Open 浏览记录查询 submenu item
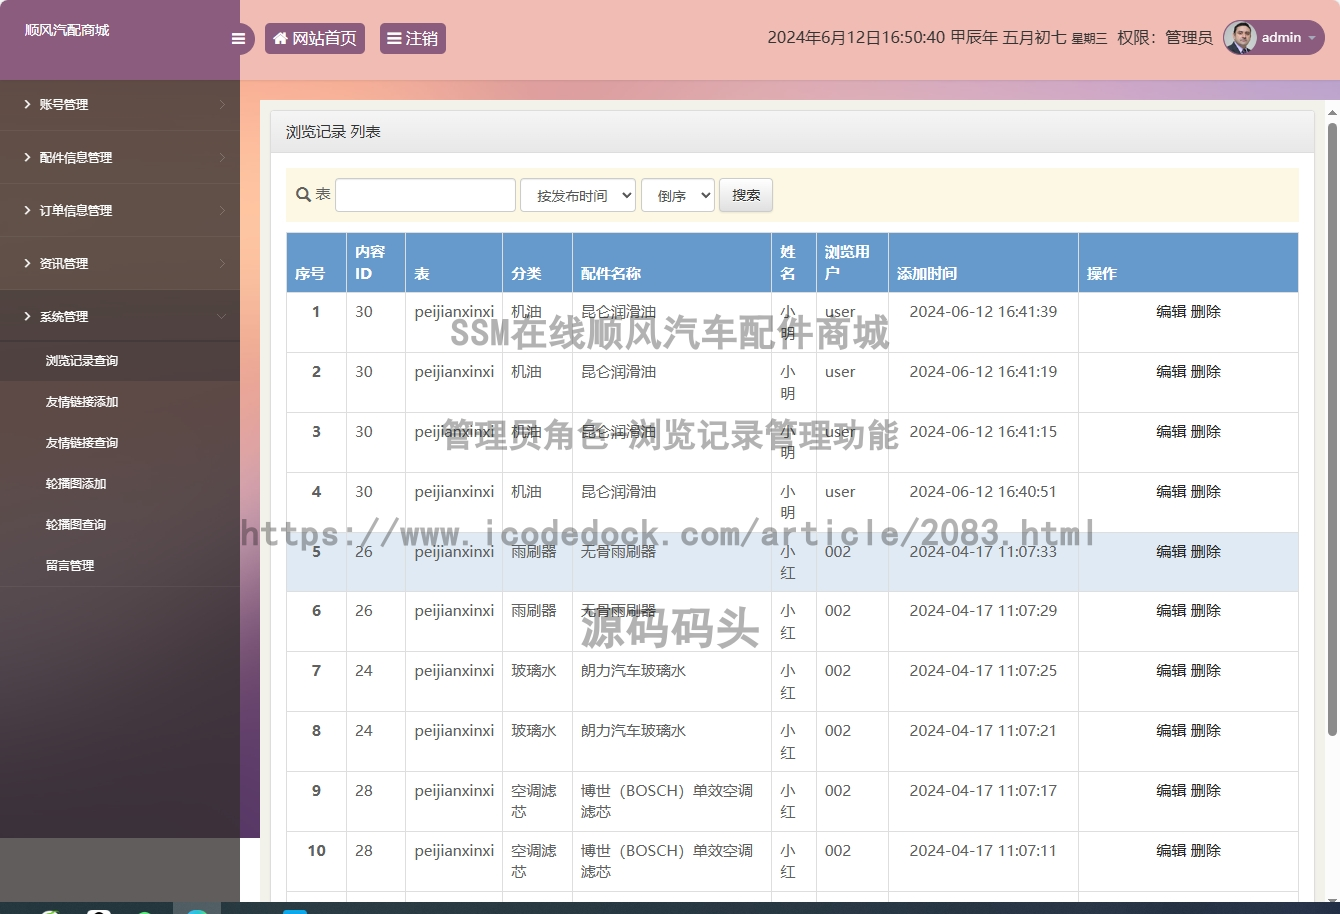This screenshot has height=914, width=1340. click(120, 360)
